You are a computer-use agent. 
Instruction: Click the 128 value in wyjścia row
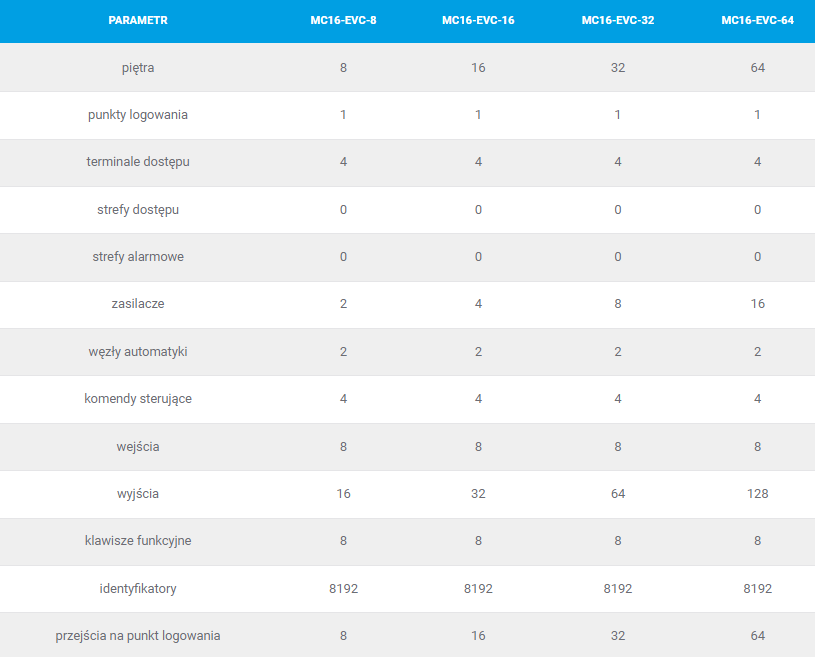[757, 494]
